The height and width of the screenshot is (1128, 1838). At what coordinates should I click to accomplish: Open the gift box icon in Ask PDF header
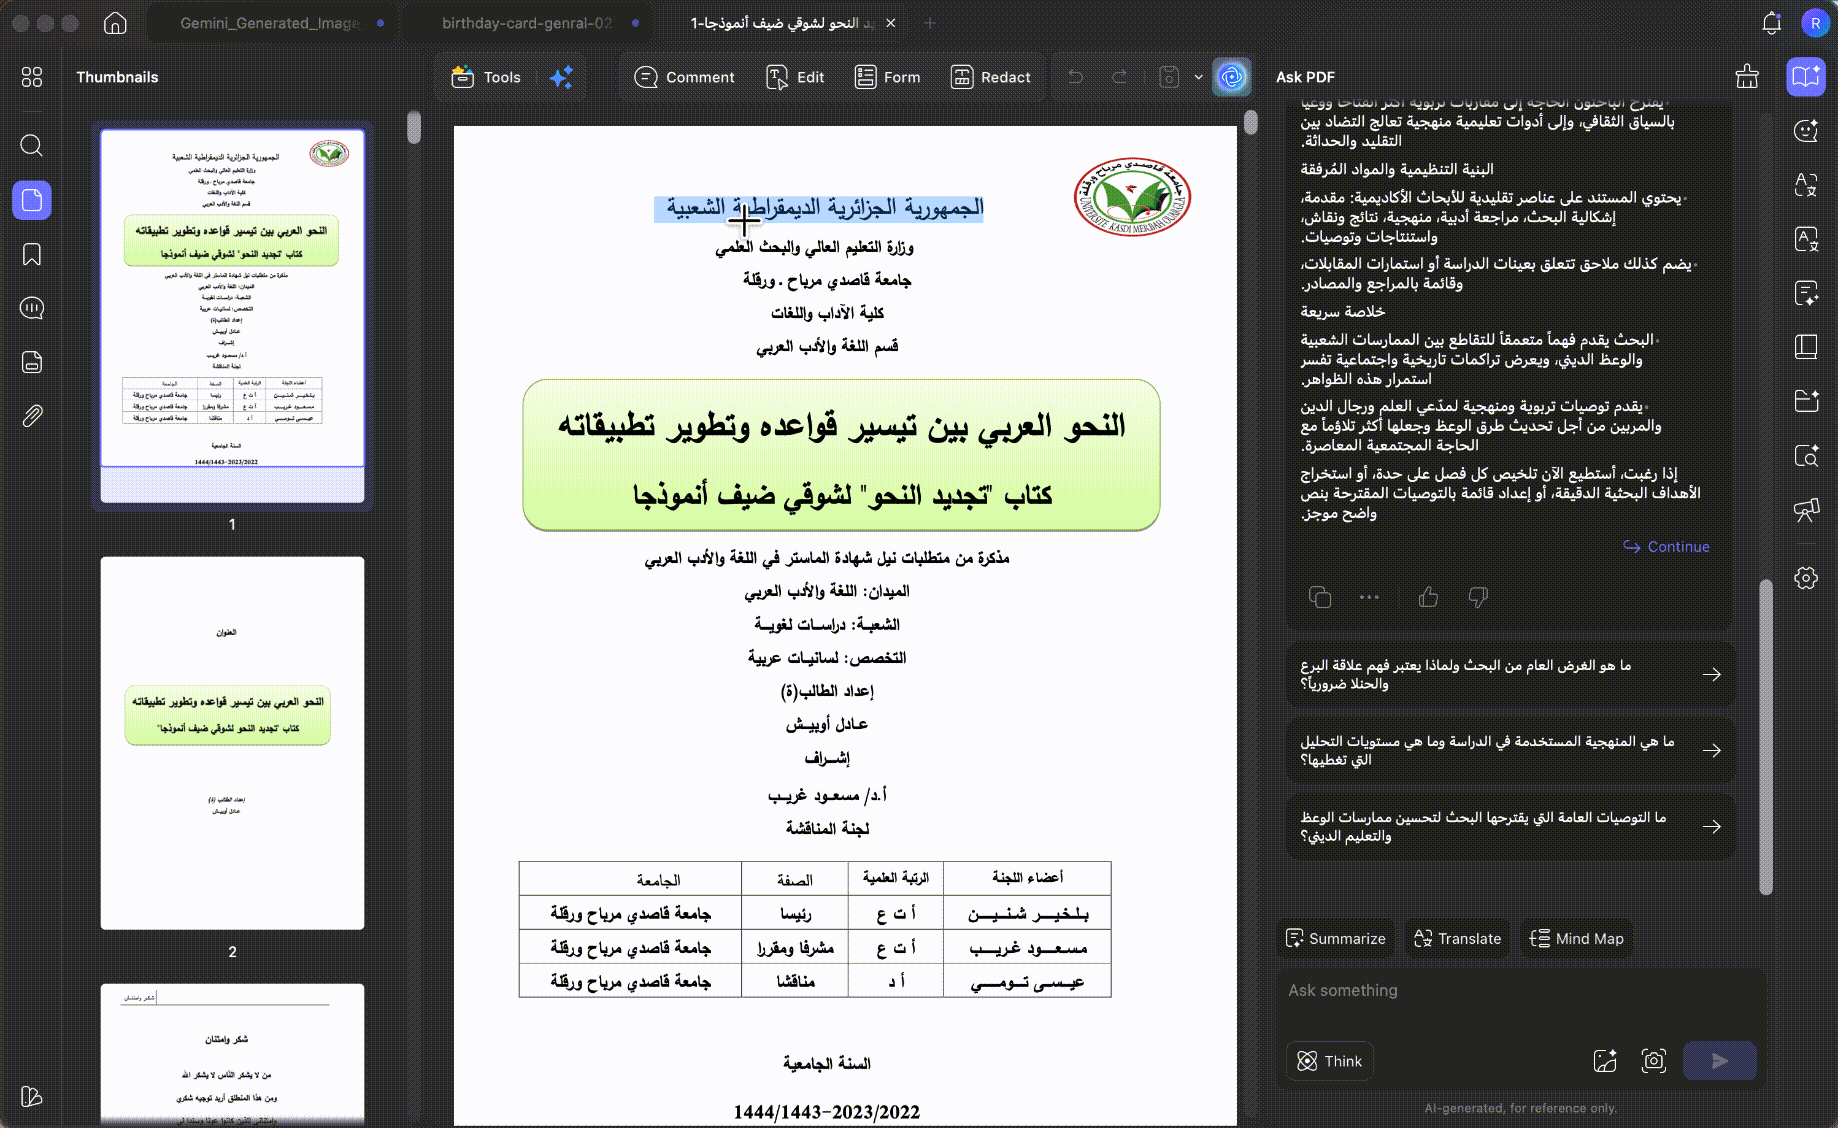[1747, 77]
